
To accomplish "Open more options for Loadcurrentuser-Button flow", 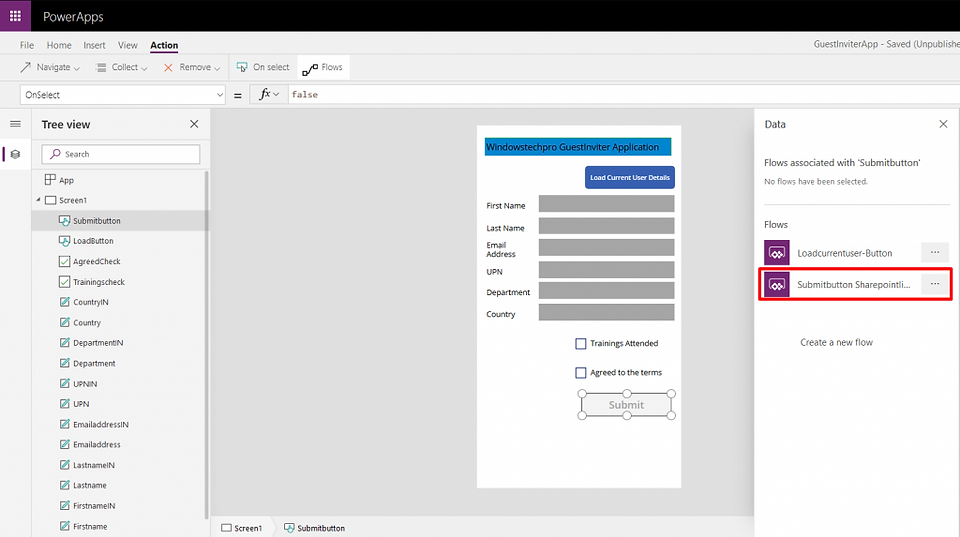I will (x=935, y=252).
